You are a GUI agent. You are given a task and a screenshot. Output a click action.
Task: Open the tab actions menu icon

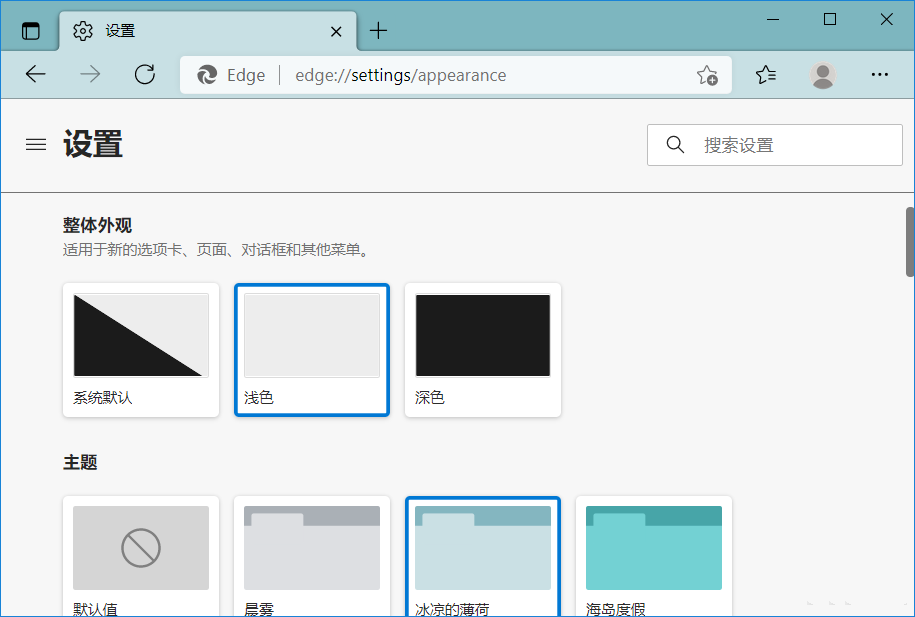tap(30, 30)
